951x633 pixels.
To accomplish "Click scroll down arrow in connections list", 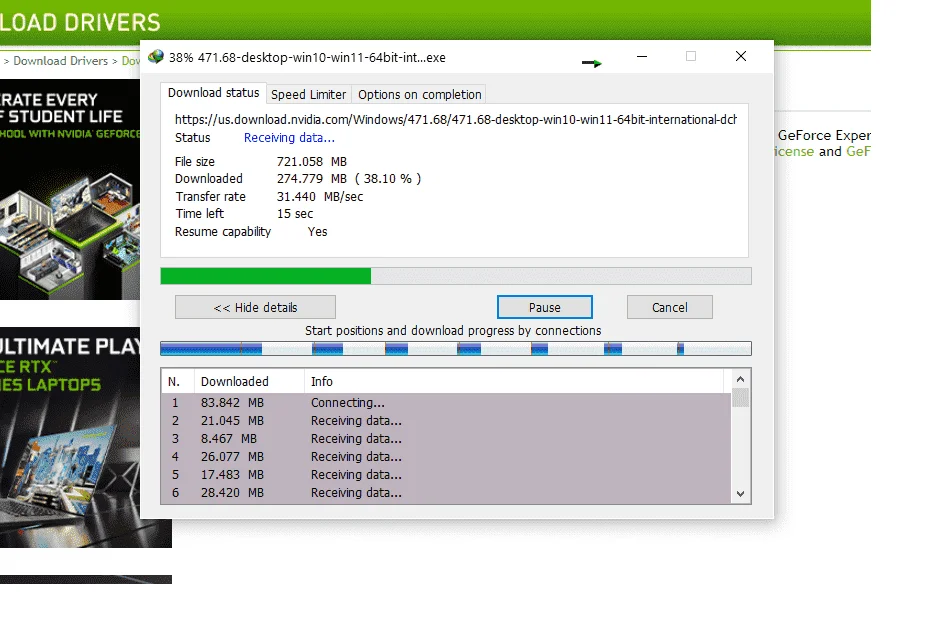I will coord(740,494).
